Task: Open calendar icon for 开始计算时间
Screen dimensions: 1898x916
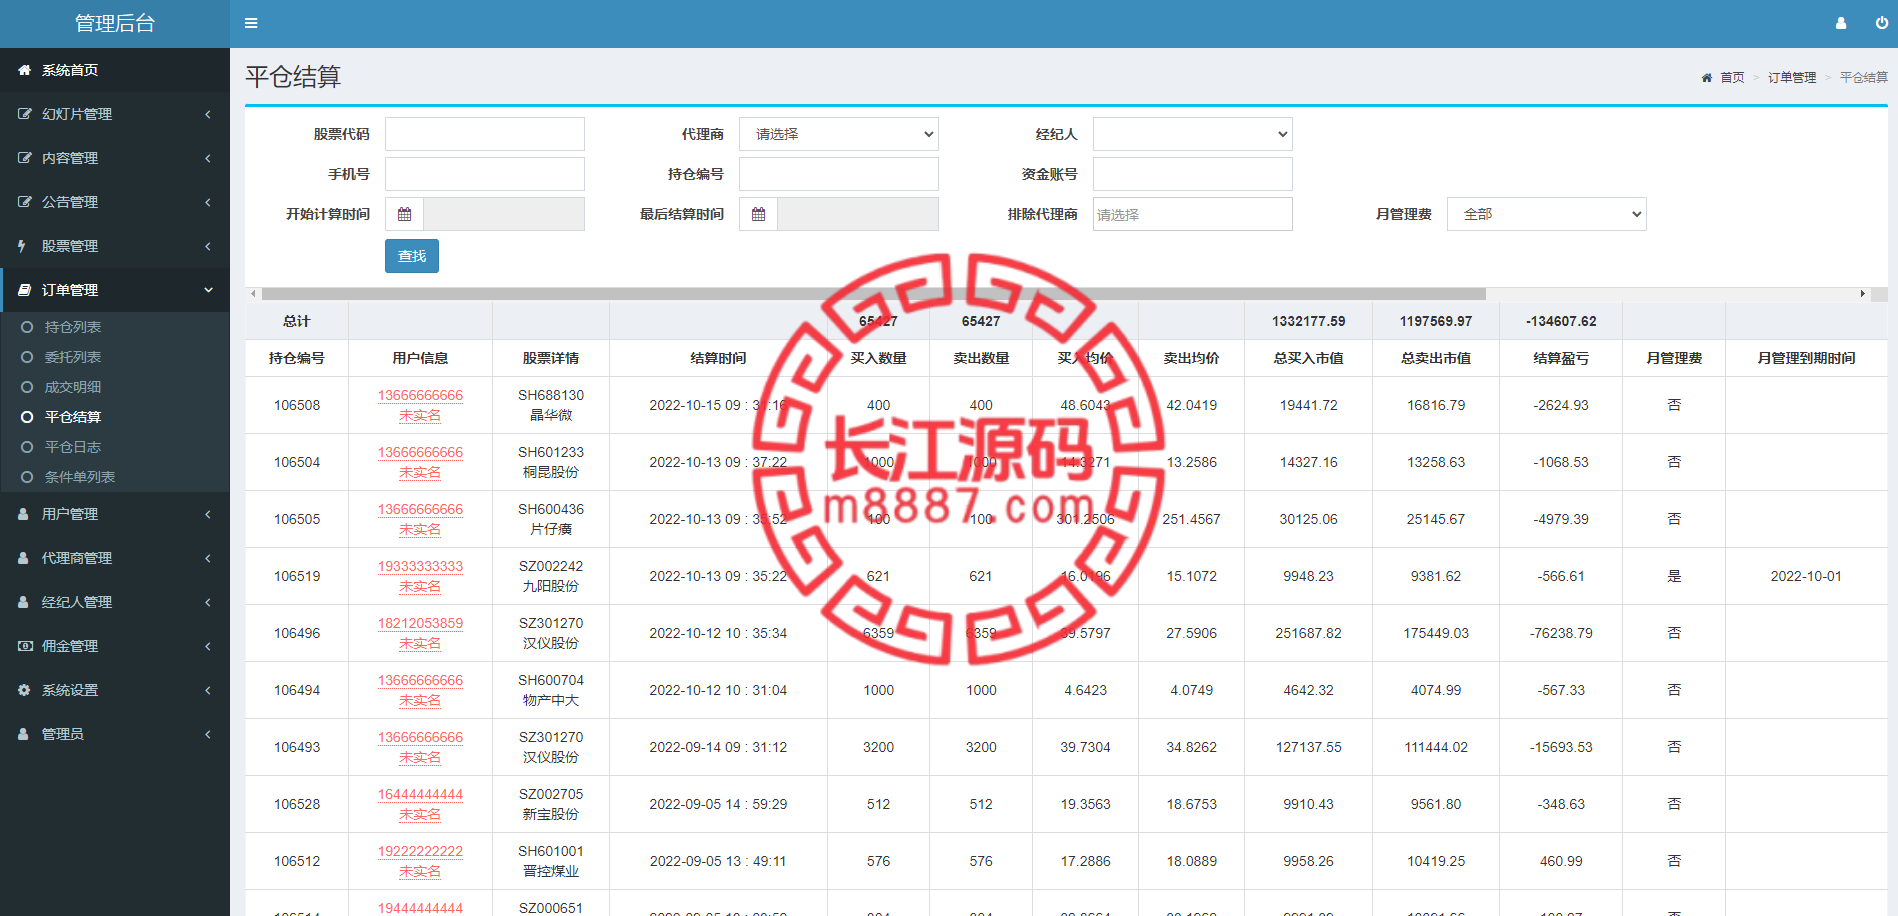Action: click(404, 214)
